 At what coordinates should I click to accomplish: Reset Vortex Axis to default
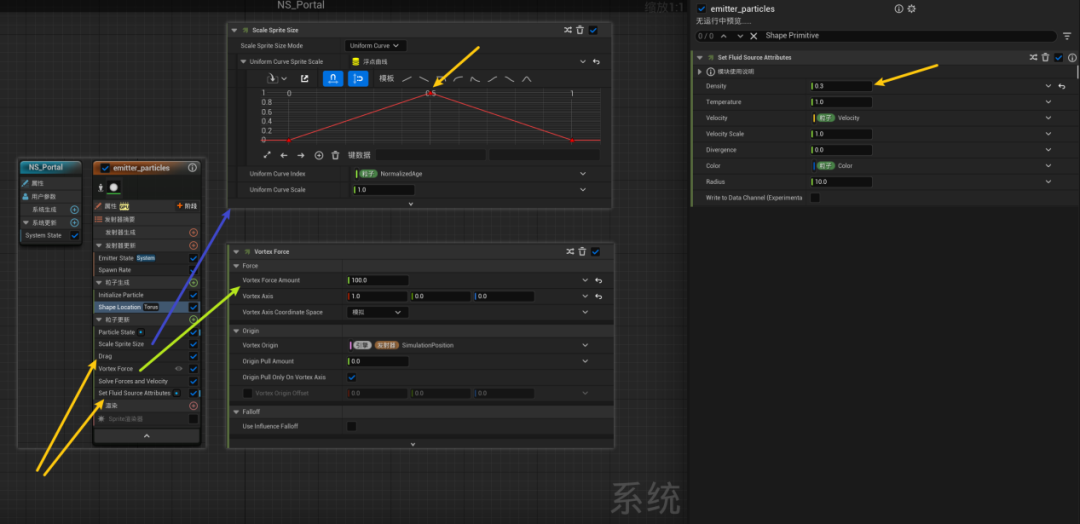(599, 297)
